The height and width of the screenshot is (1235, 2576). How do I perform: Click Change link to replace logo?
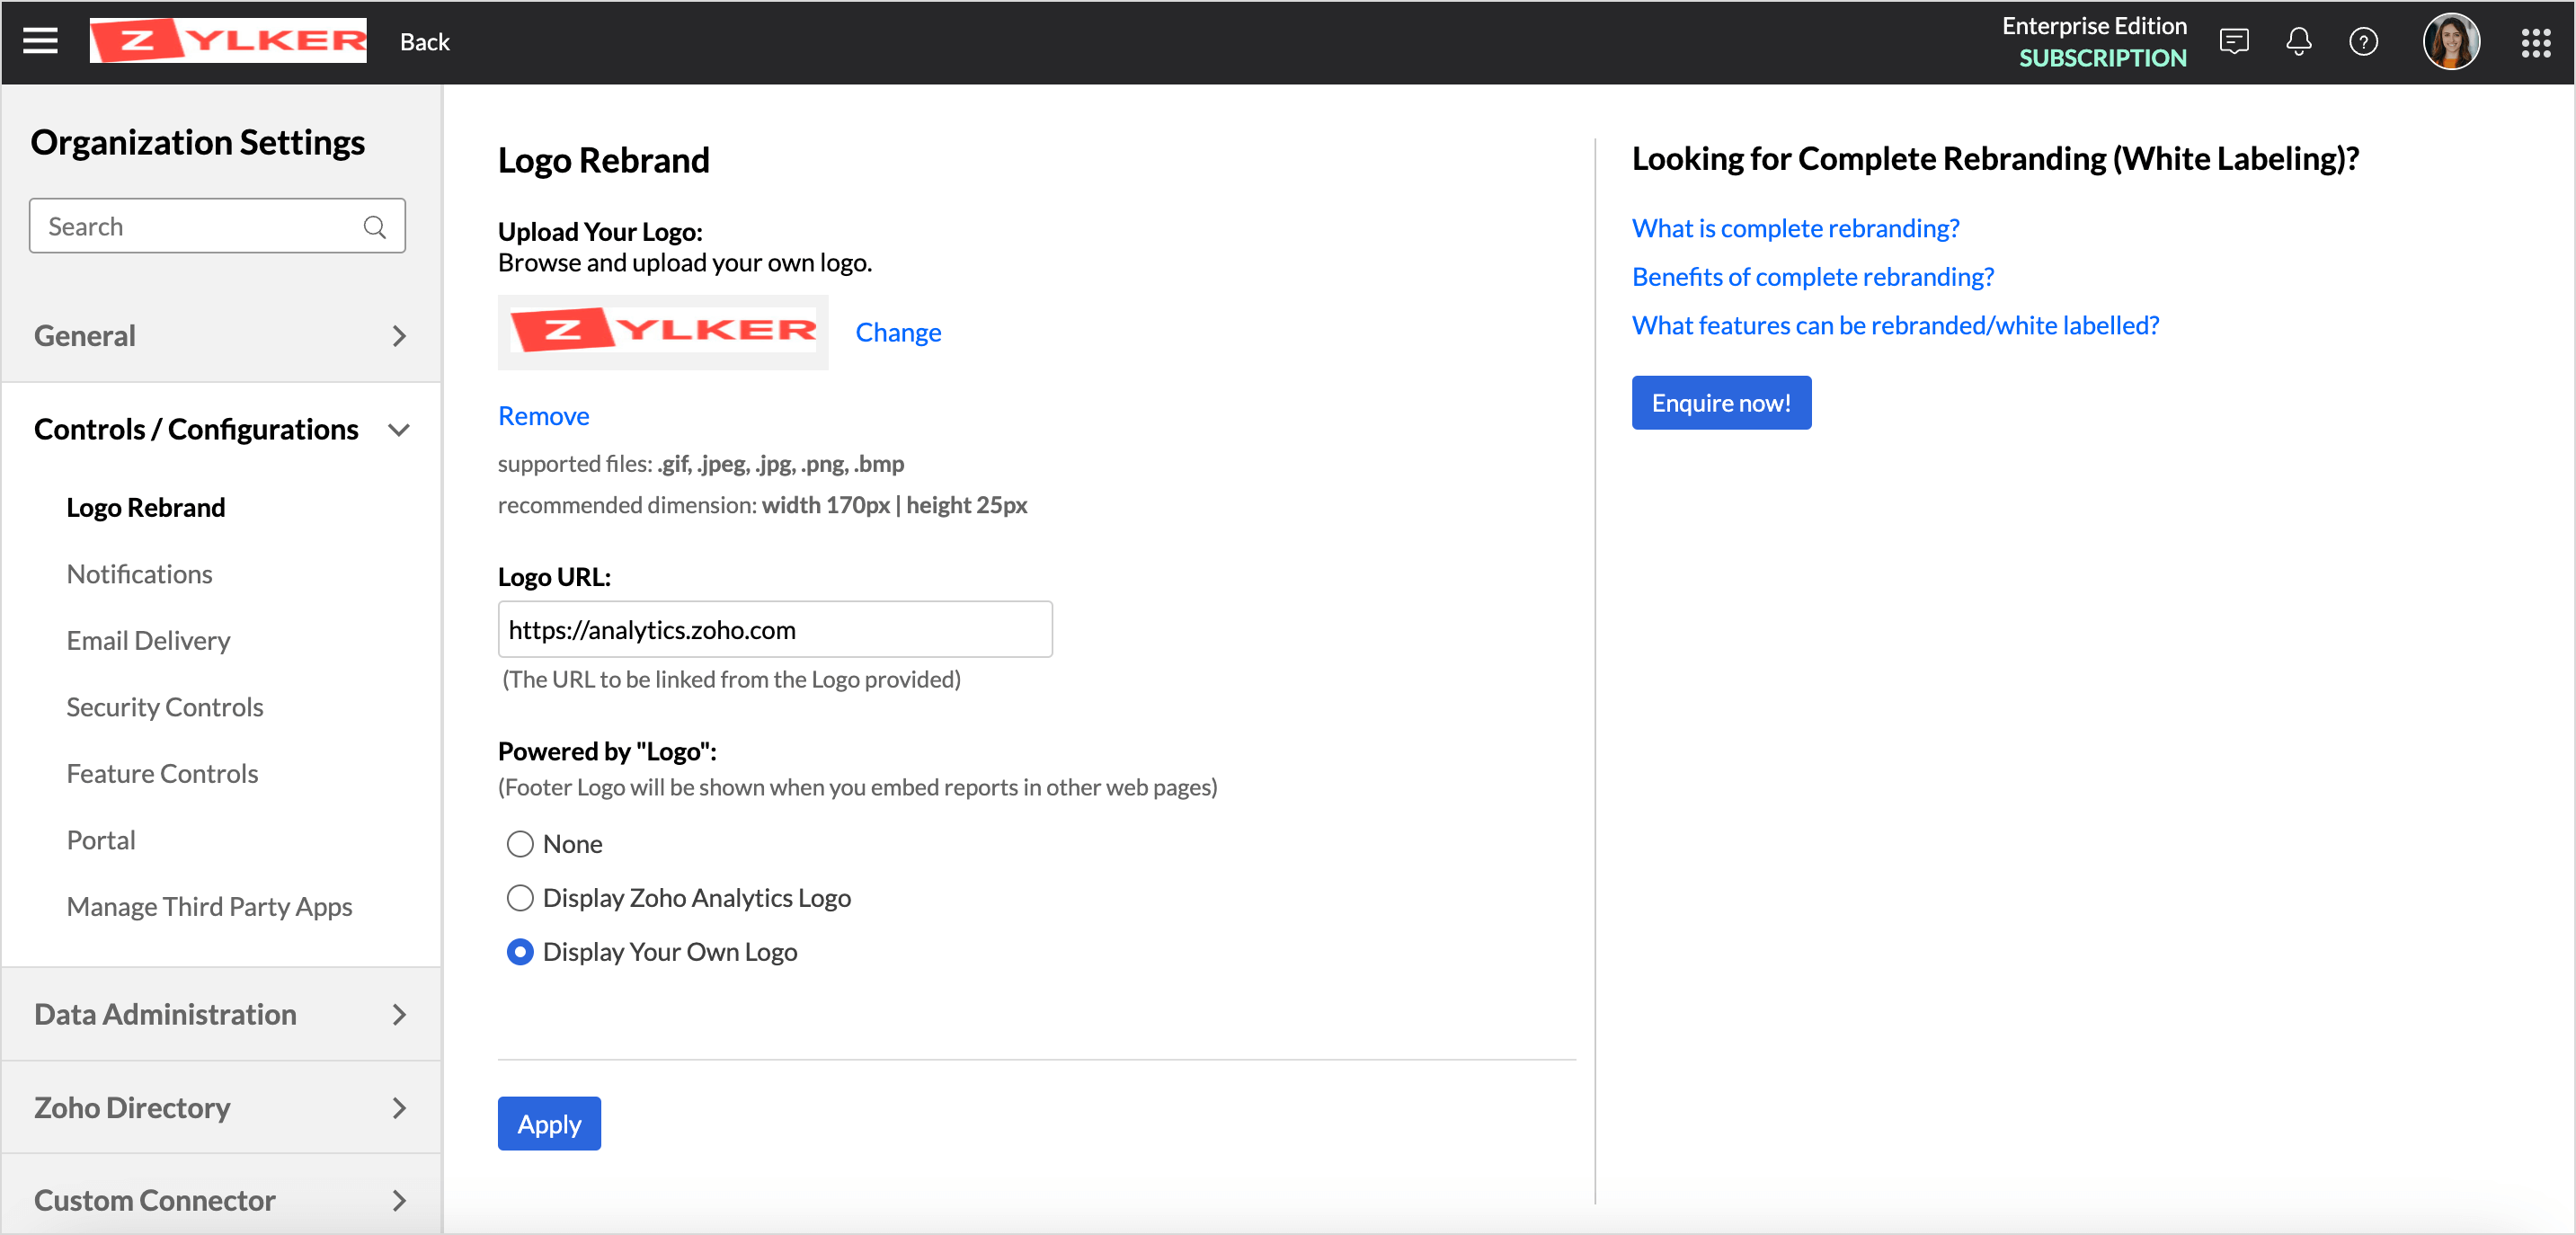click(898, 332)
